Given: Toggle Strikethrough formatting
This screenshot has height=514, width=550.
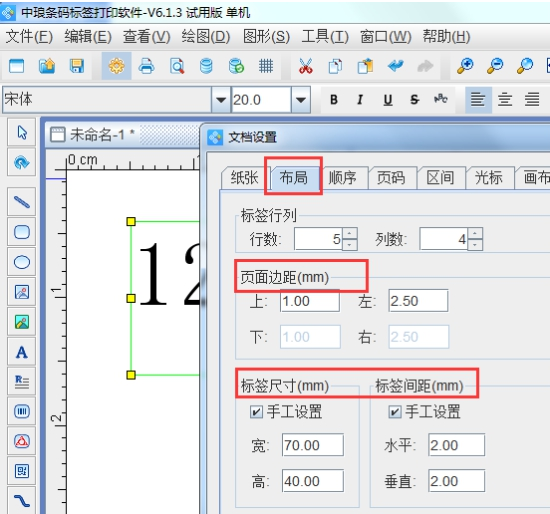Looking at the screenshot, I should click(x=415, y=100).
